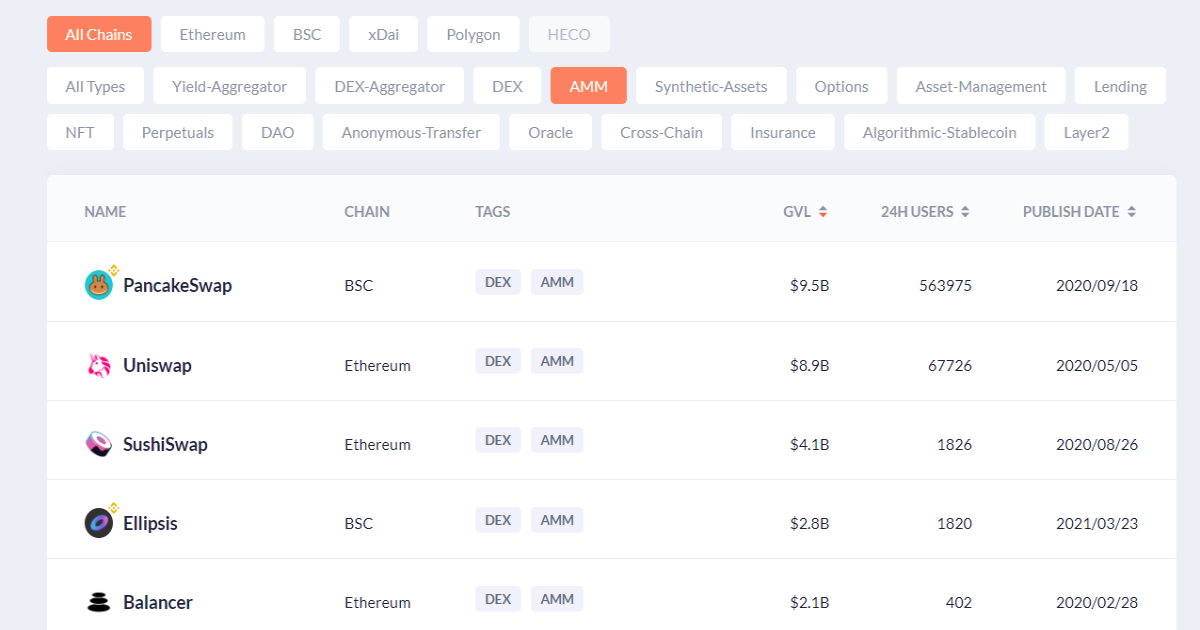Click the TAGS column header
The image size is (1200, 630).
(x=493, y=212)
